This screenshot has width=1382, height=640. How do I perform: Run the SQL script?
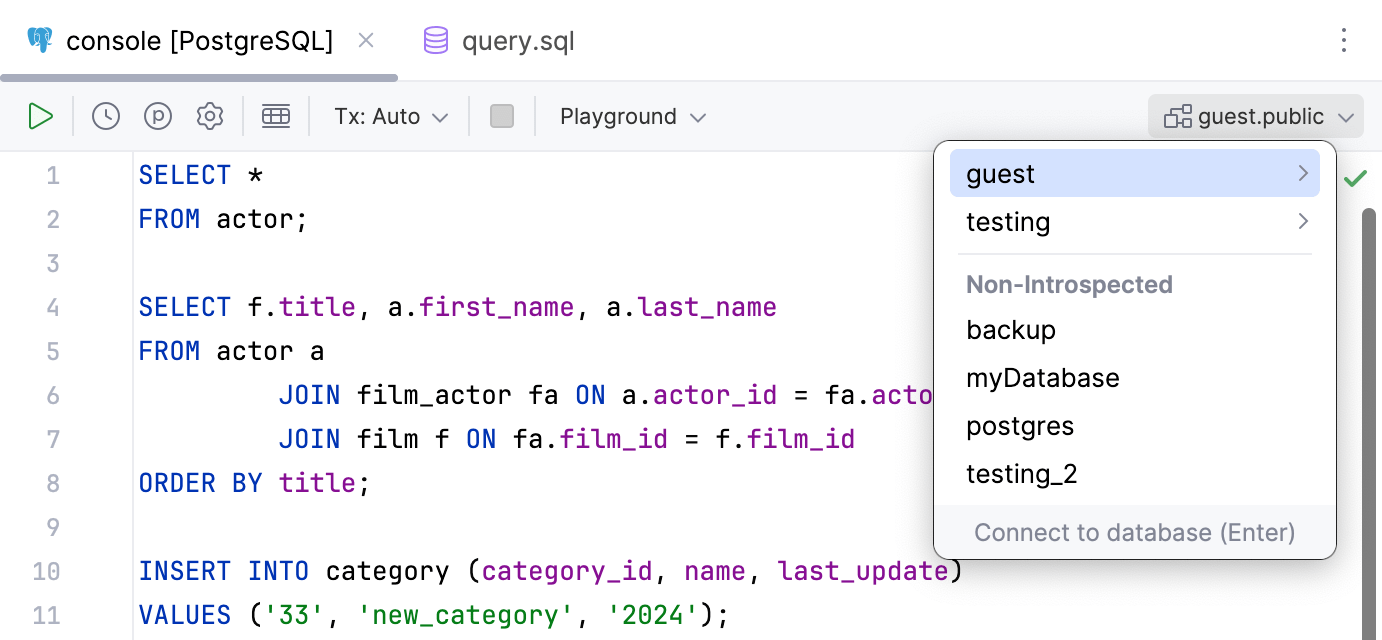click(41, 115)
